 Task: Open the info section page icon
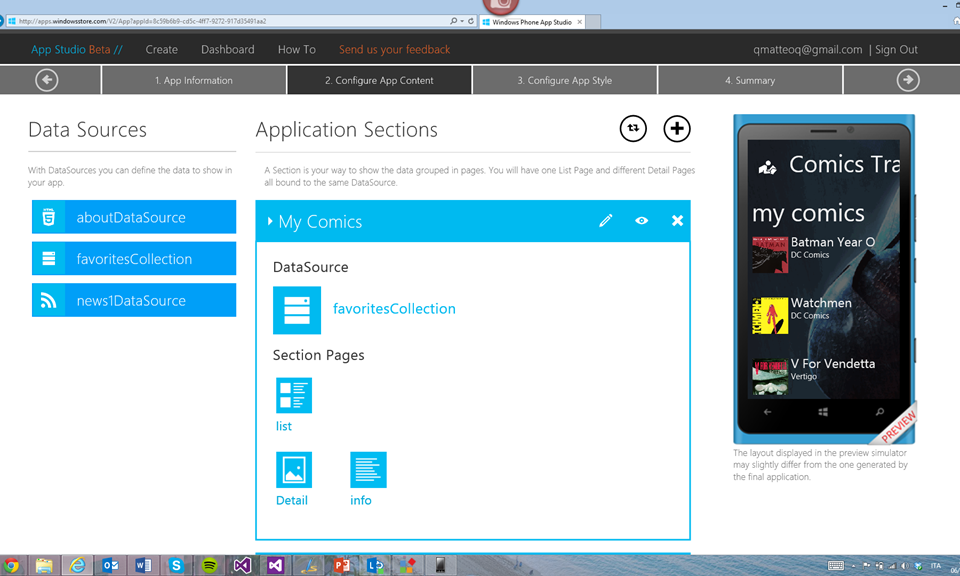(368, 469)
